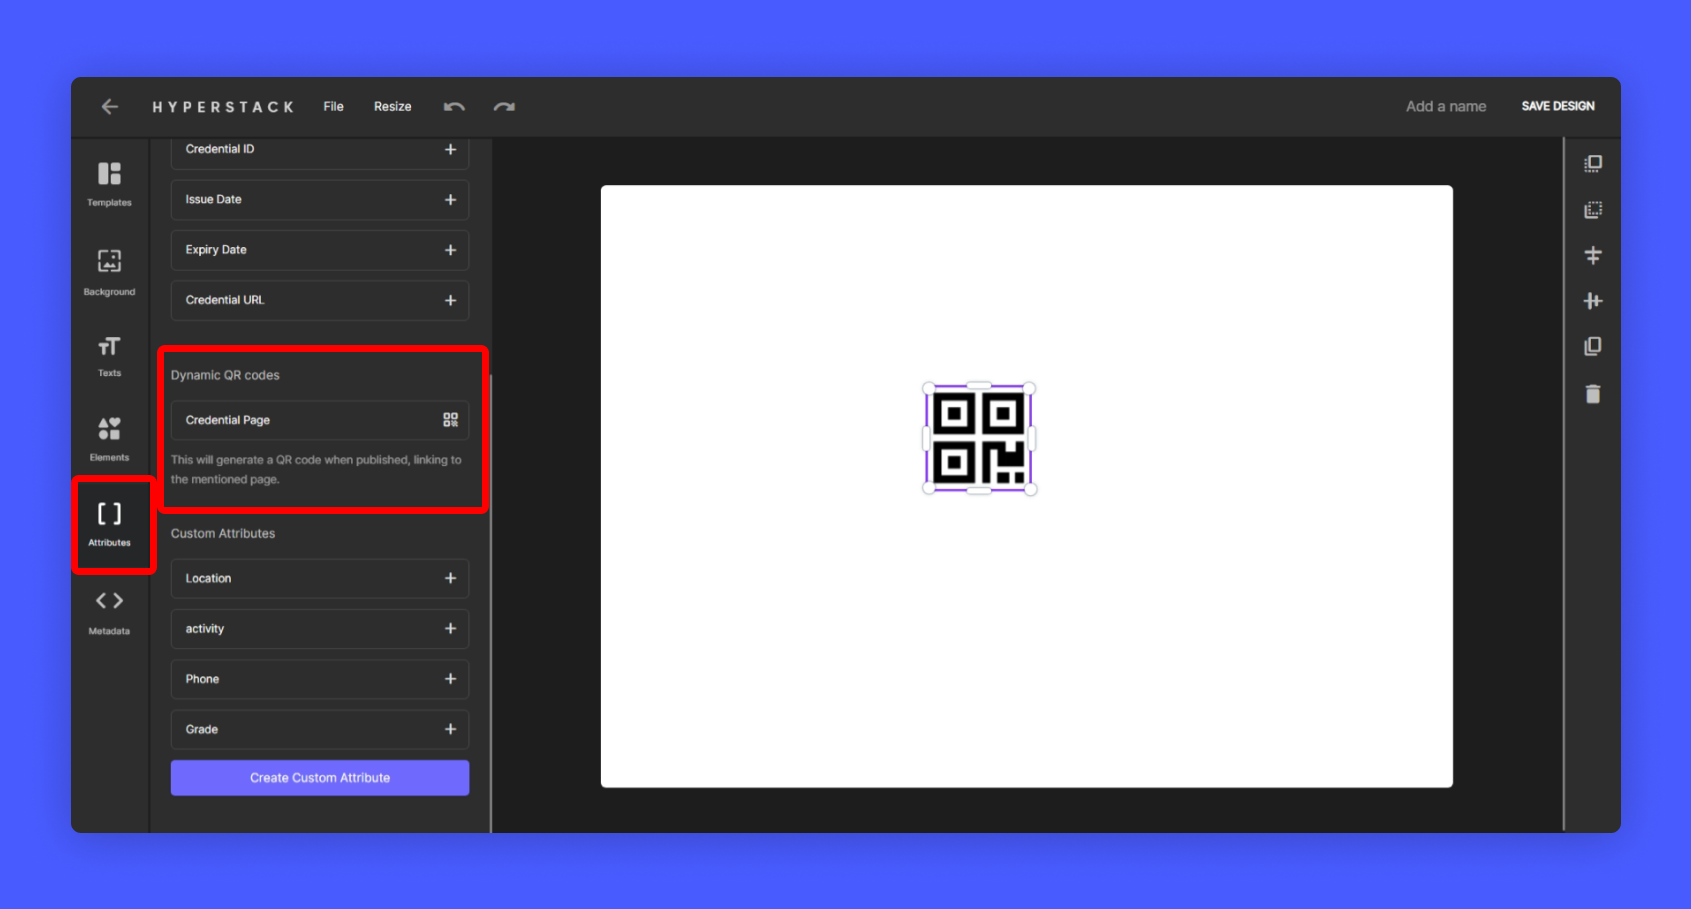The image size is (1691, 909).
Task: Add the Grade attribute
Action: [450, 729]
